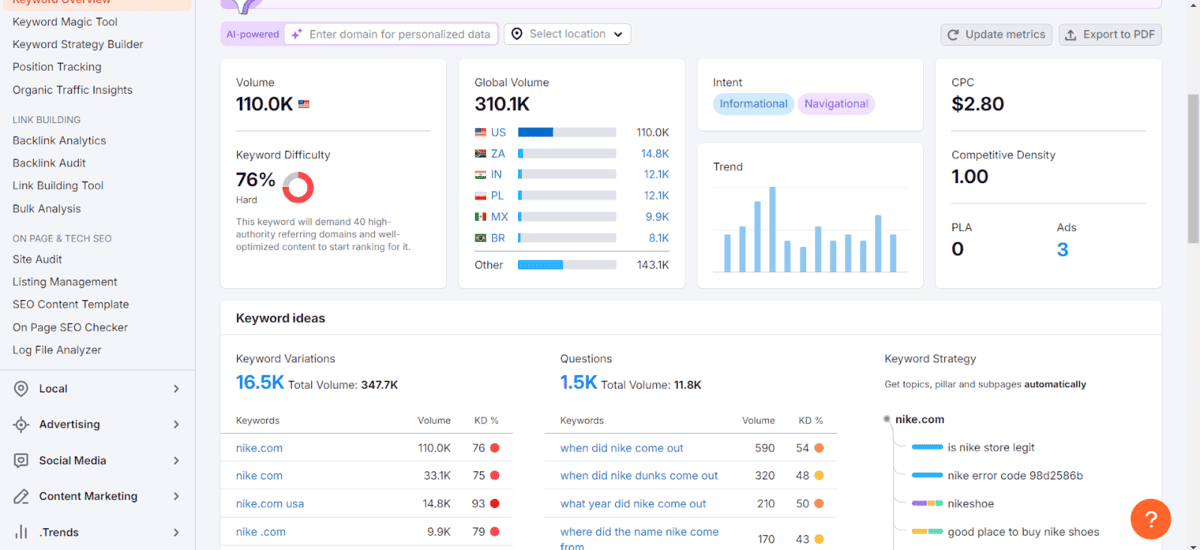The height and width of the screenshot is (550, 1200).
Task: Open the orange help question mark button
Action: click(1150, 519)
